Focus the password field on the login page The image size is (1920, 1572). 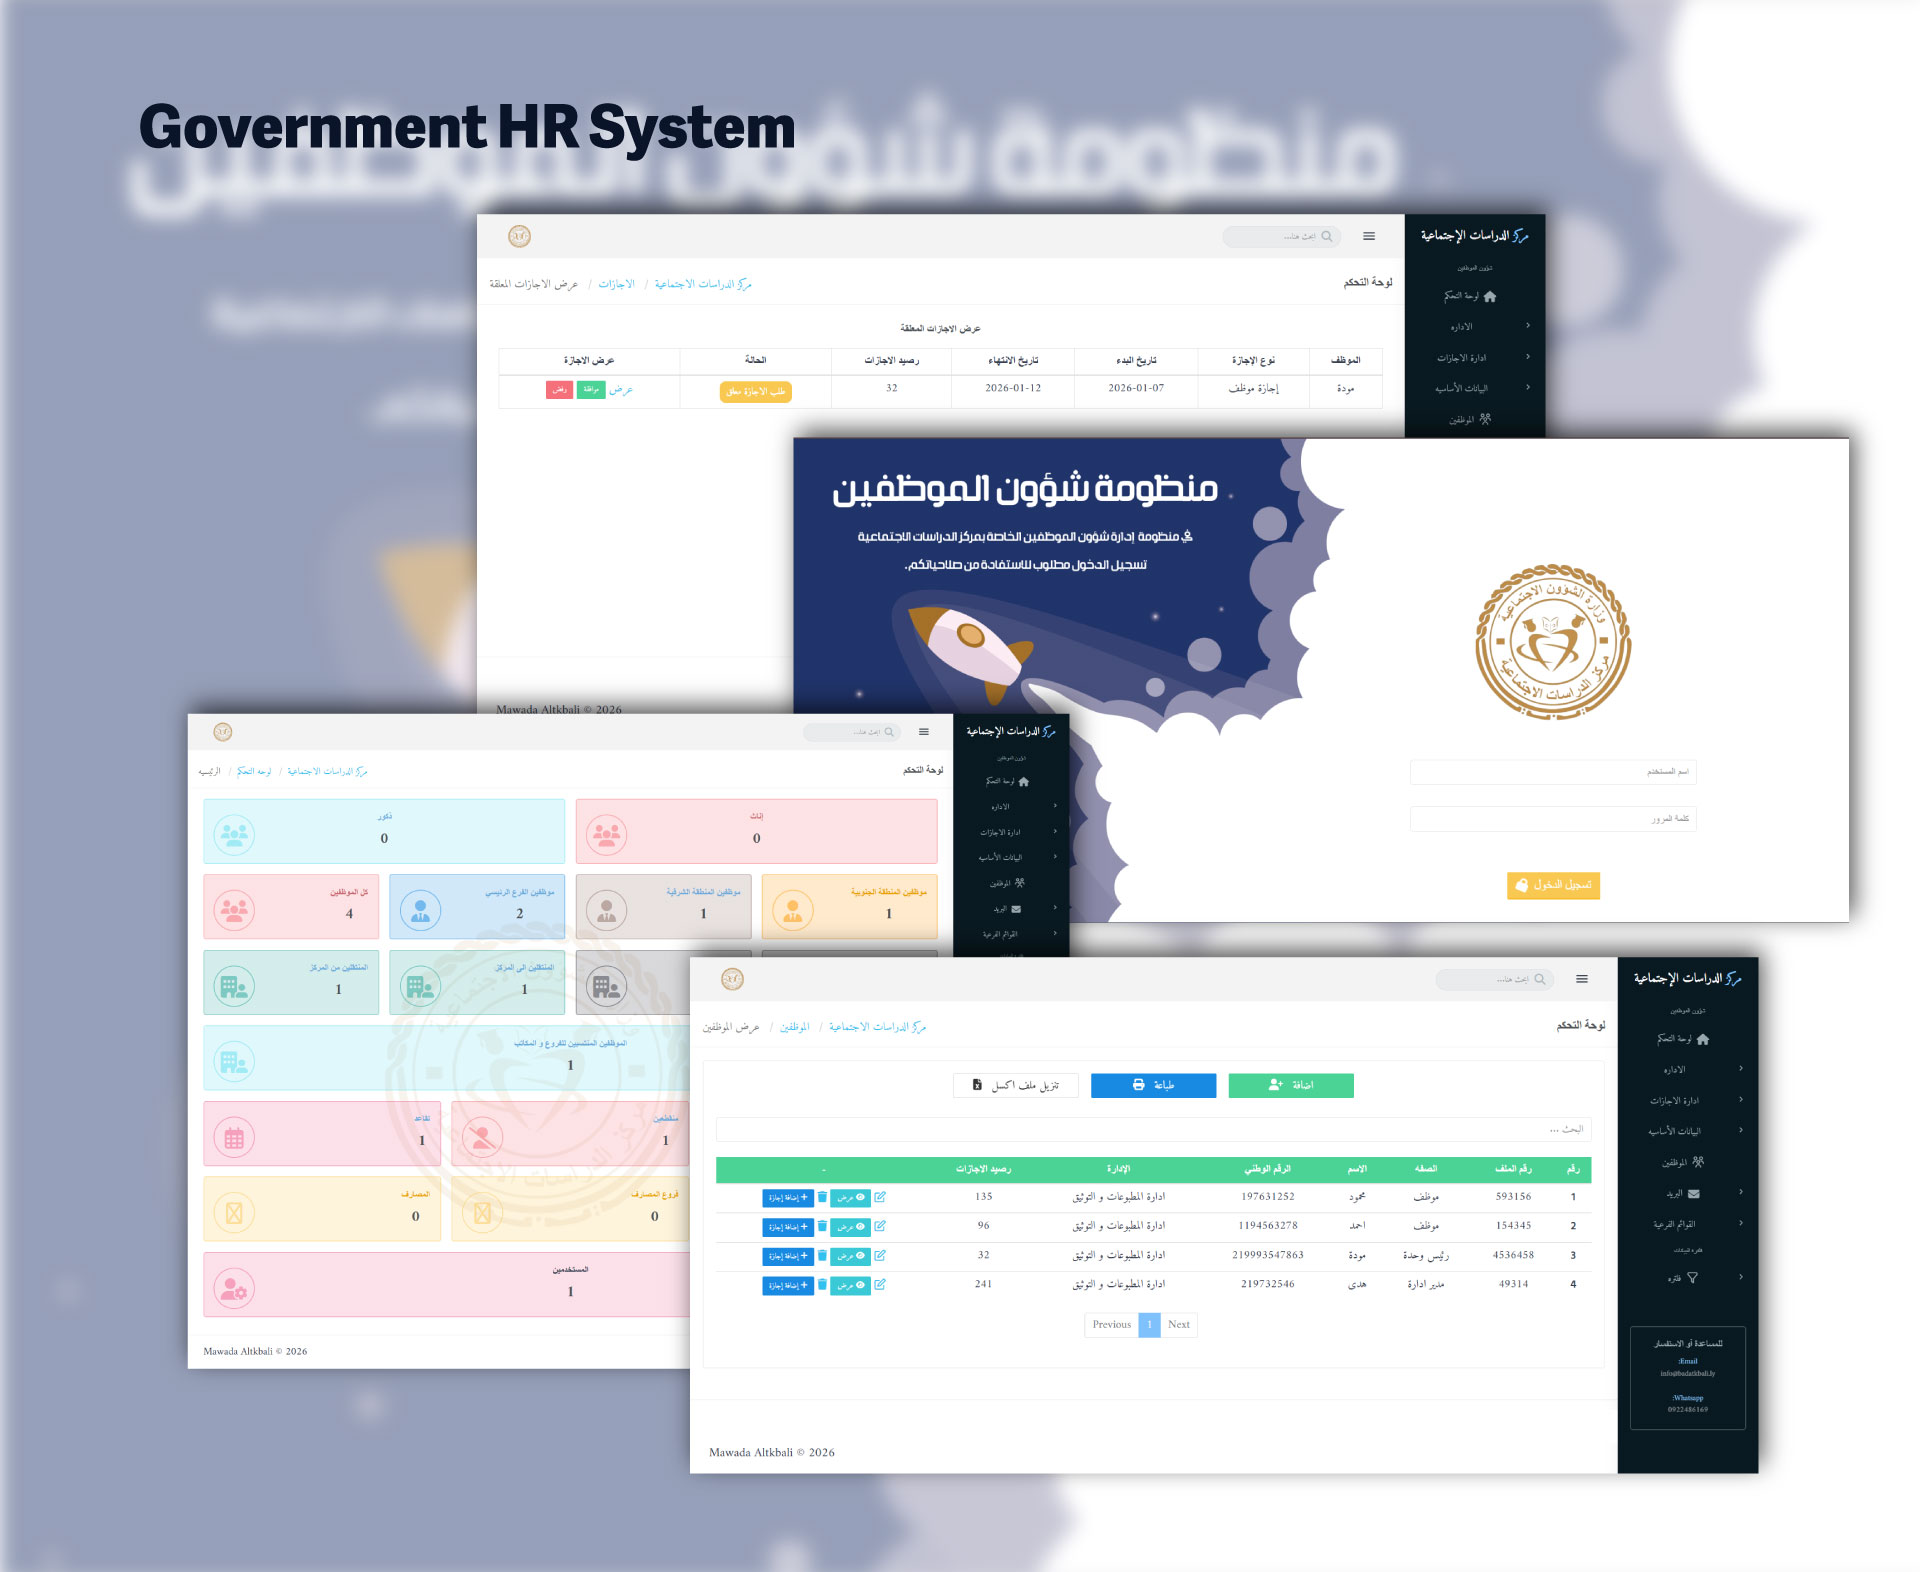(1553, 819)
